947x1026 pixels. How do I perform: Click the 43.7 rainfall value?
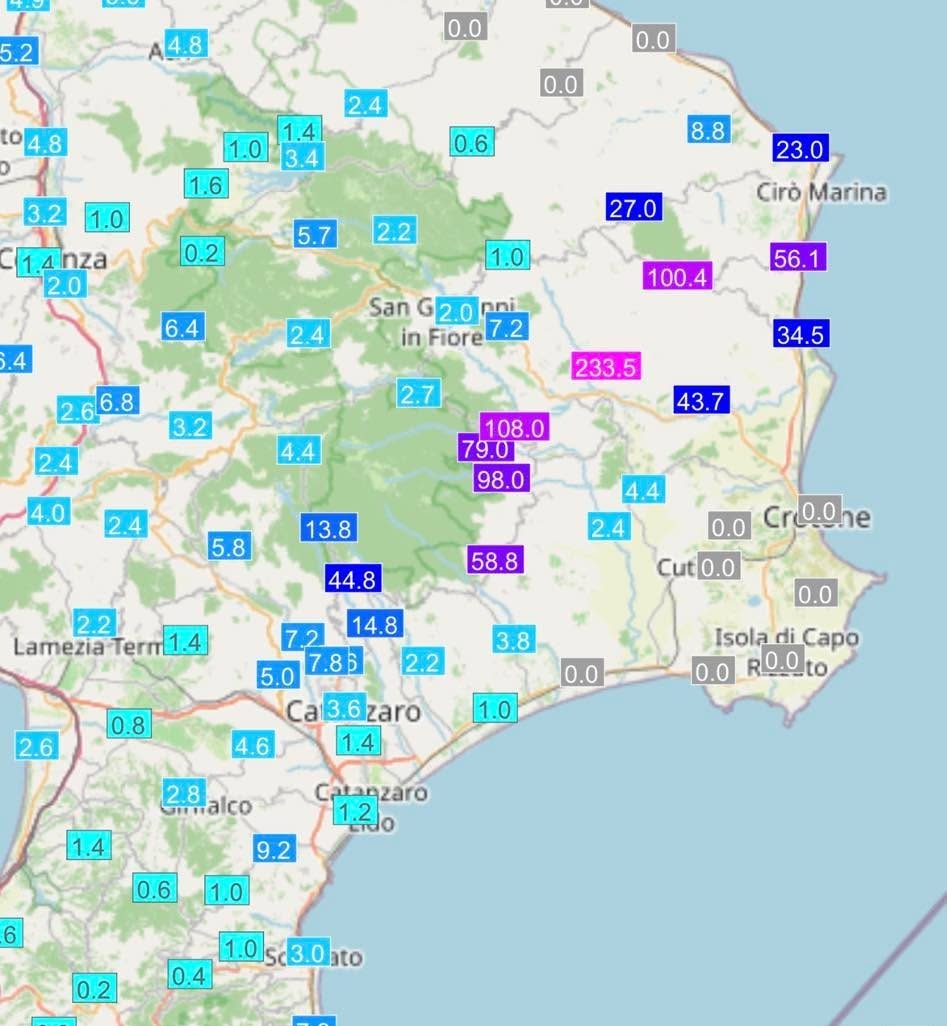click(x=702, y=400)
